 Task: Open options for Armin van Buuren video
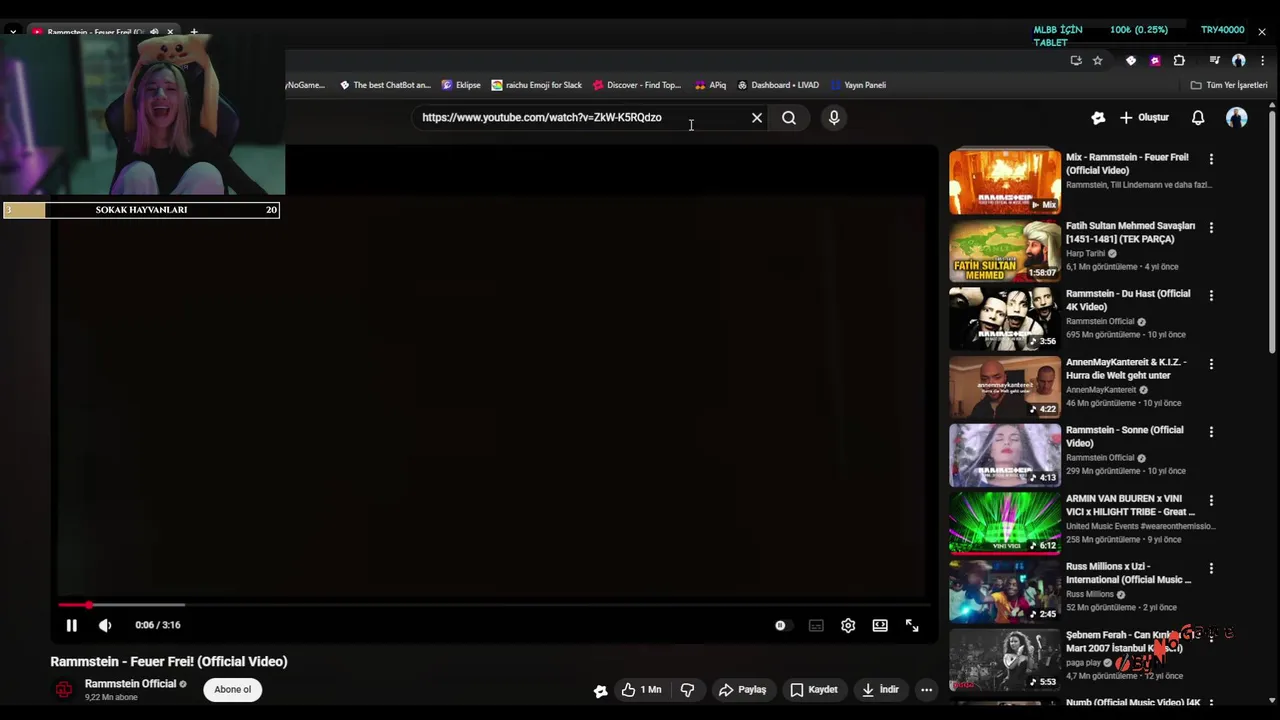(1211, 500)
